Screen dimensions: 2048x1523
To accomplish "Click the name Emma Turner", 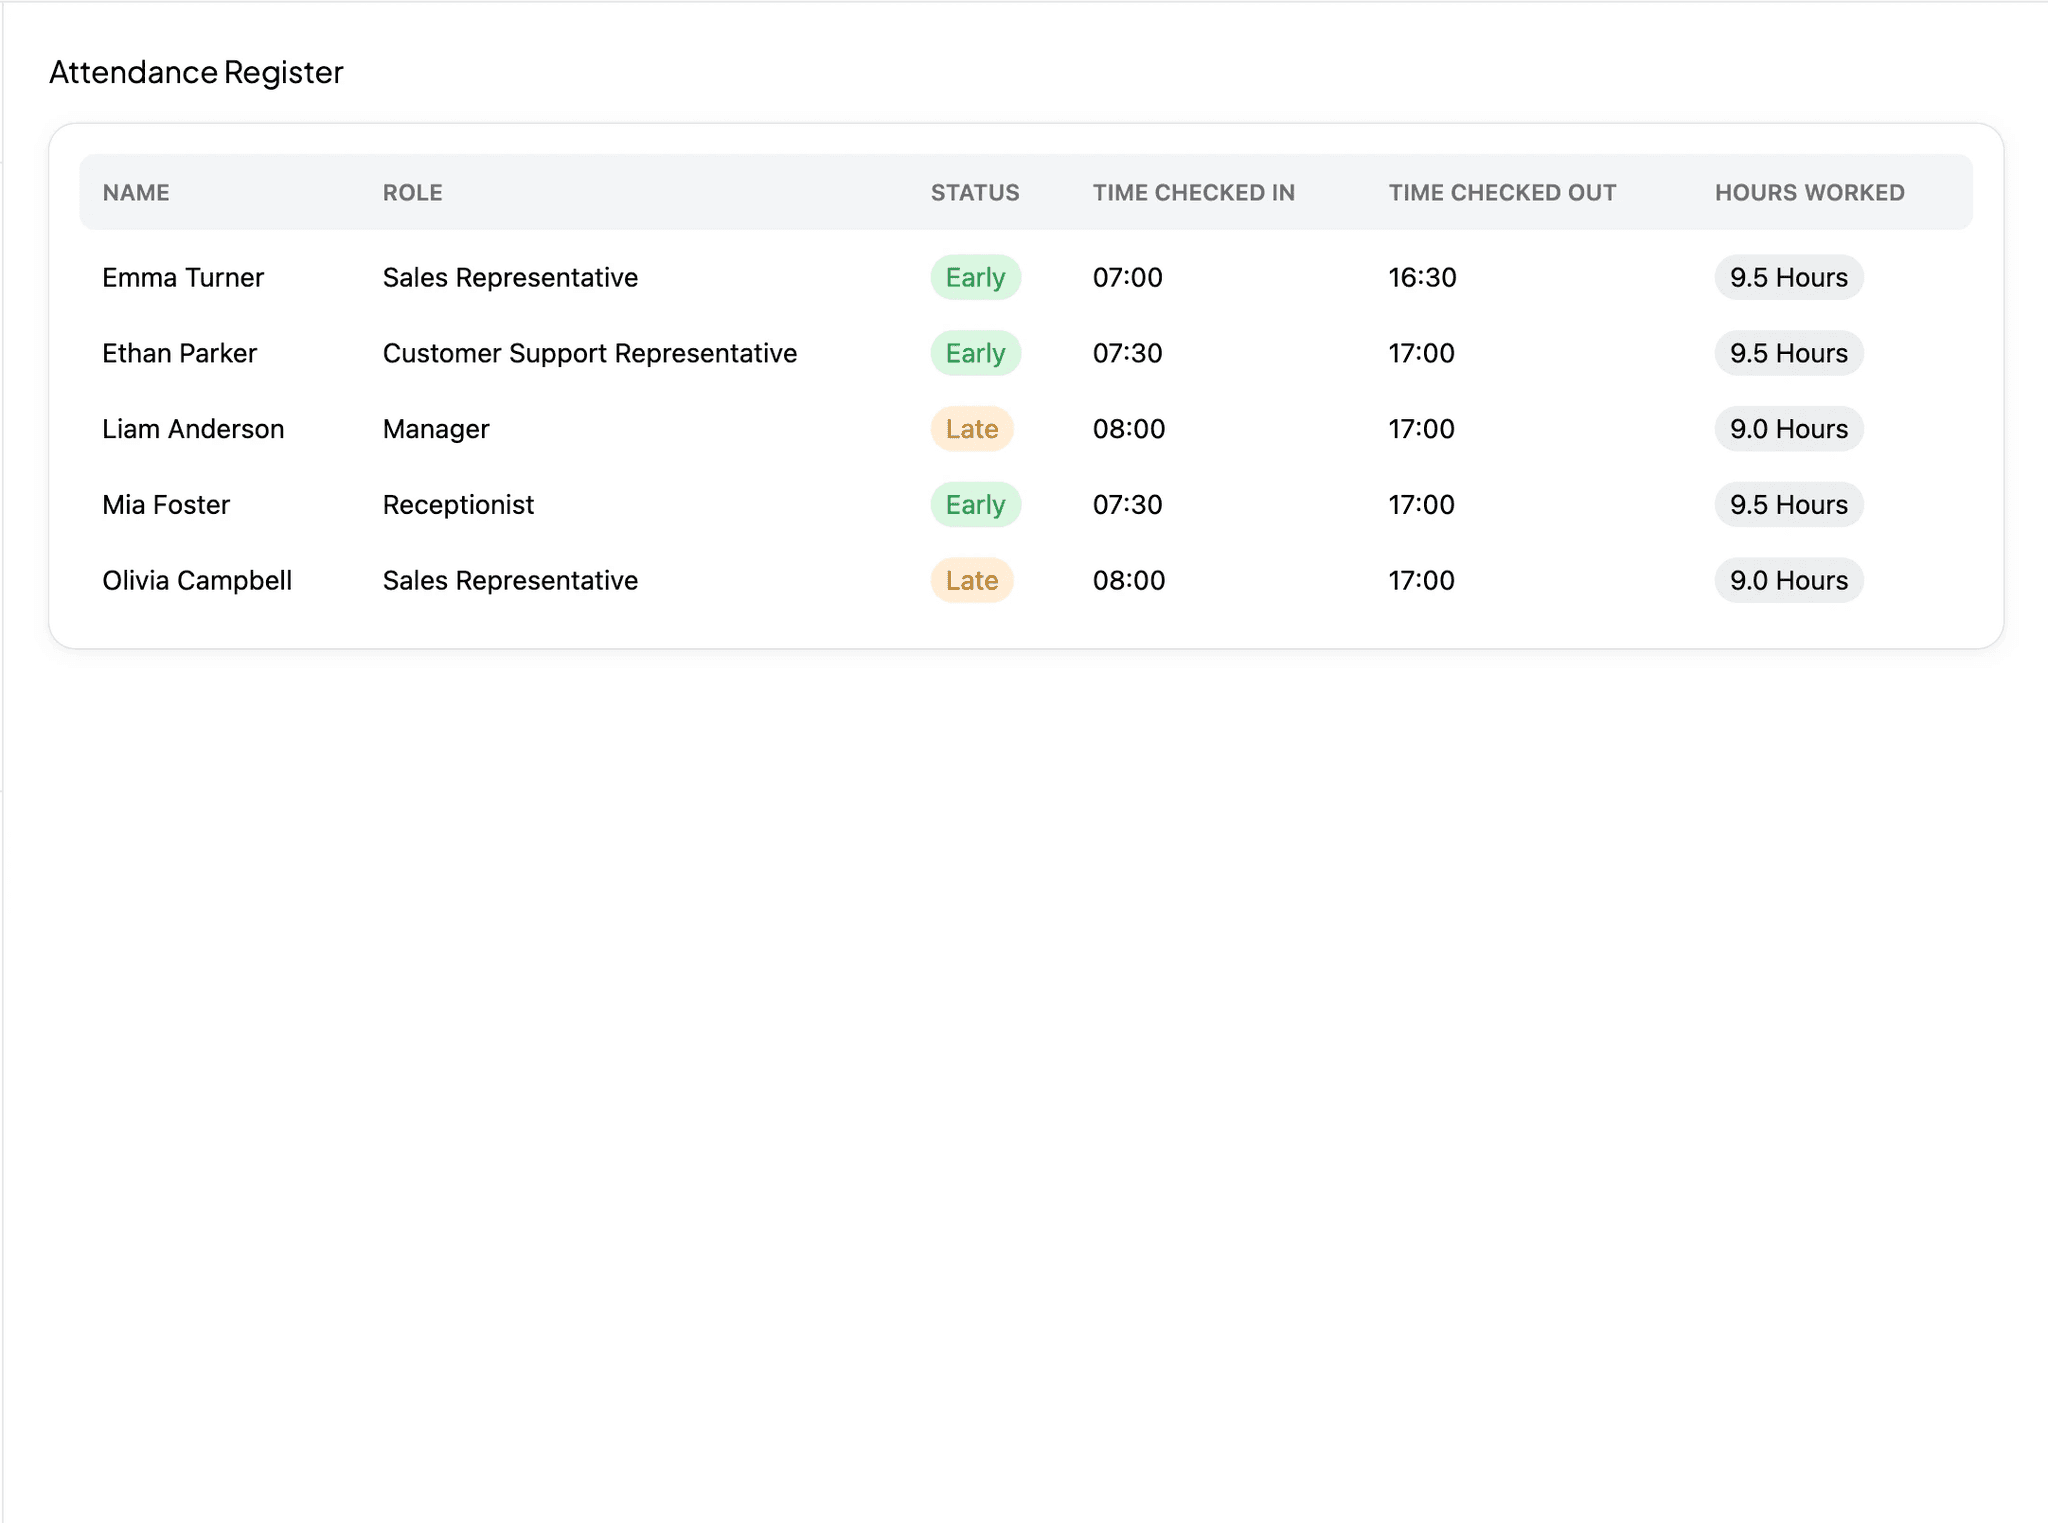I will click(182, 277).
